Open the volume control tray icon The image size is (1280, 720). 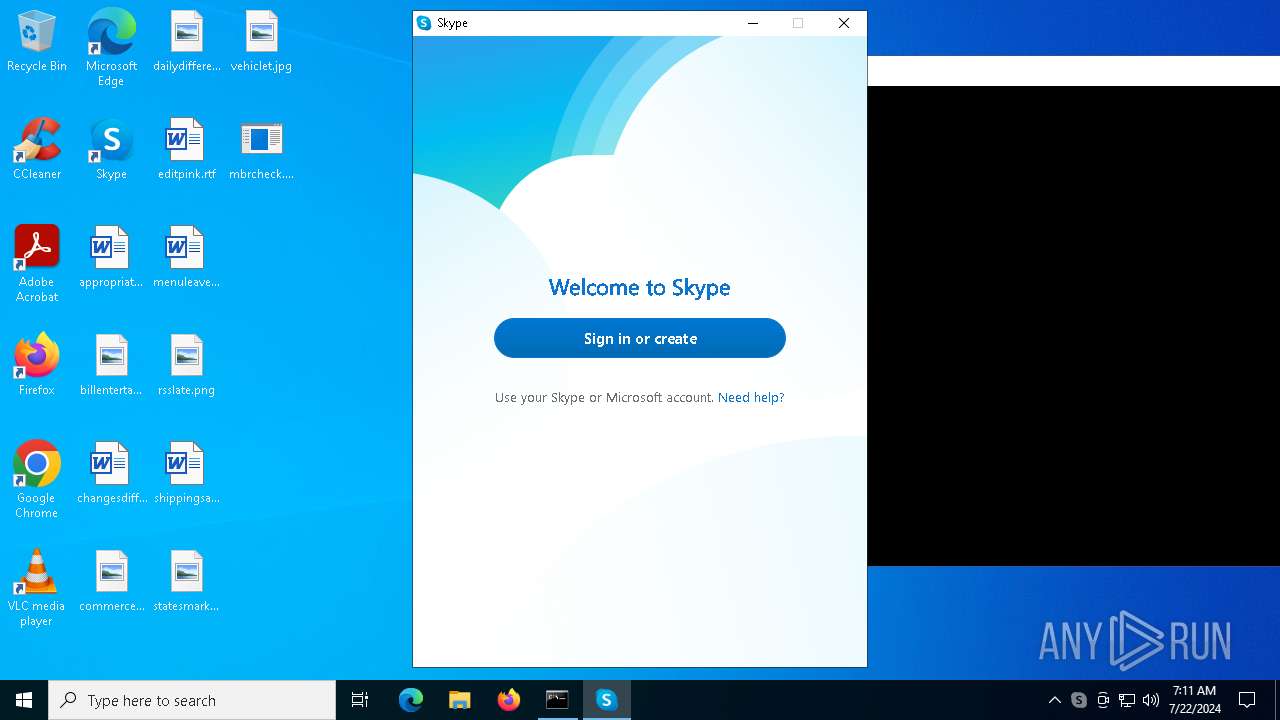point(1151,700)
